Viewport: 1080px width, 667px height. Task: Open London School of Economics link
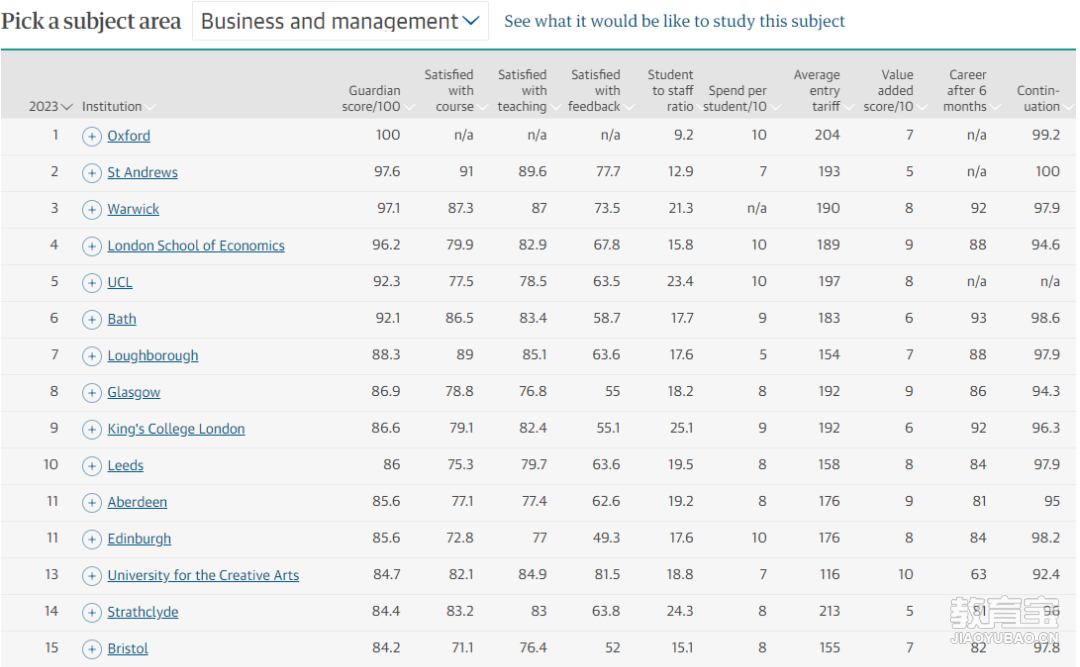(196, 245)
